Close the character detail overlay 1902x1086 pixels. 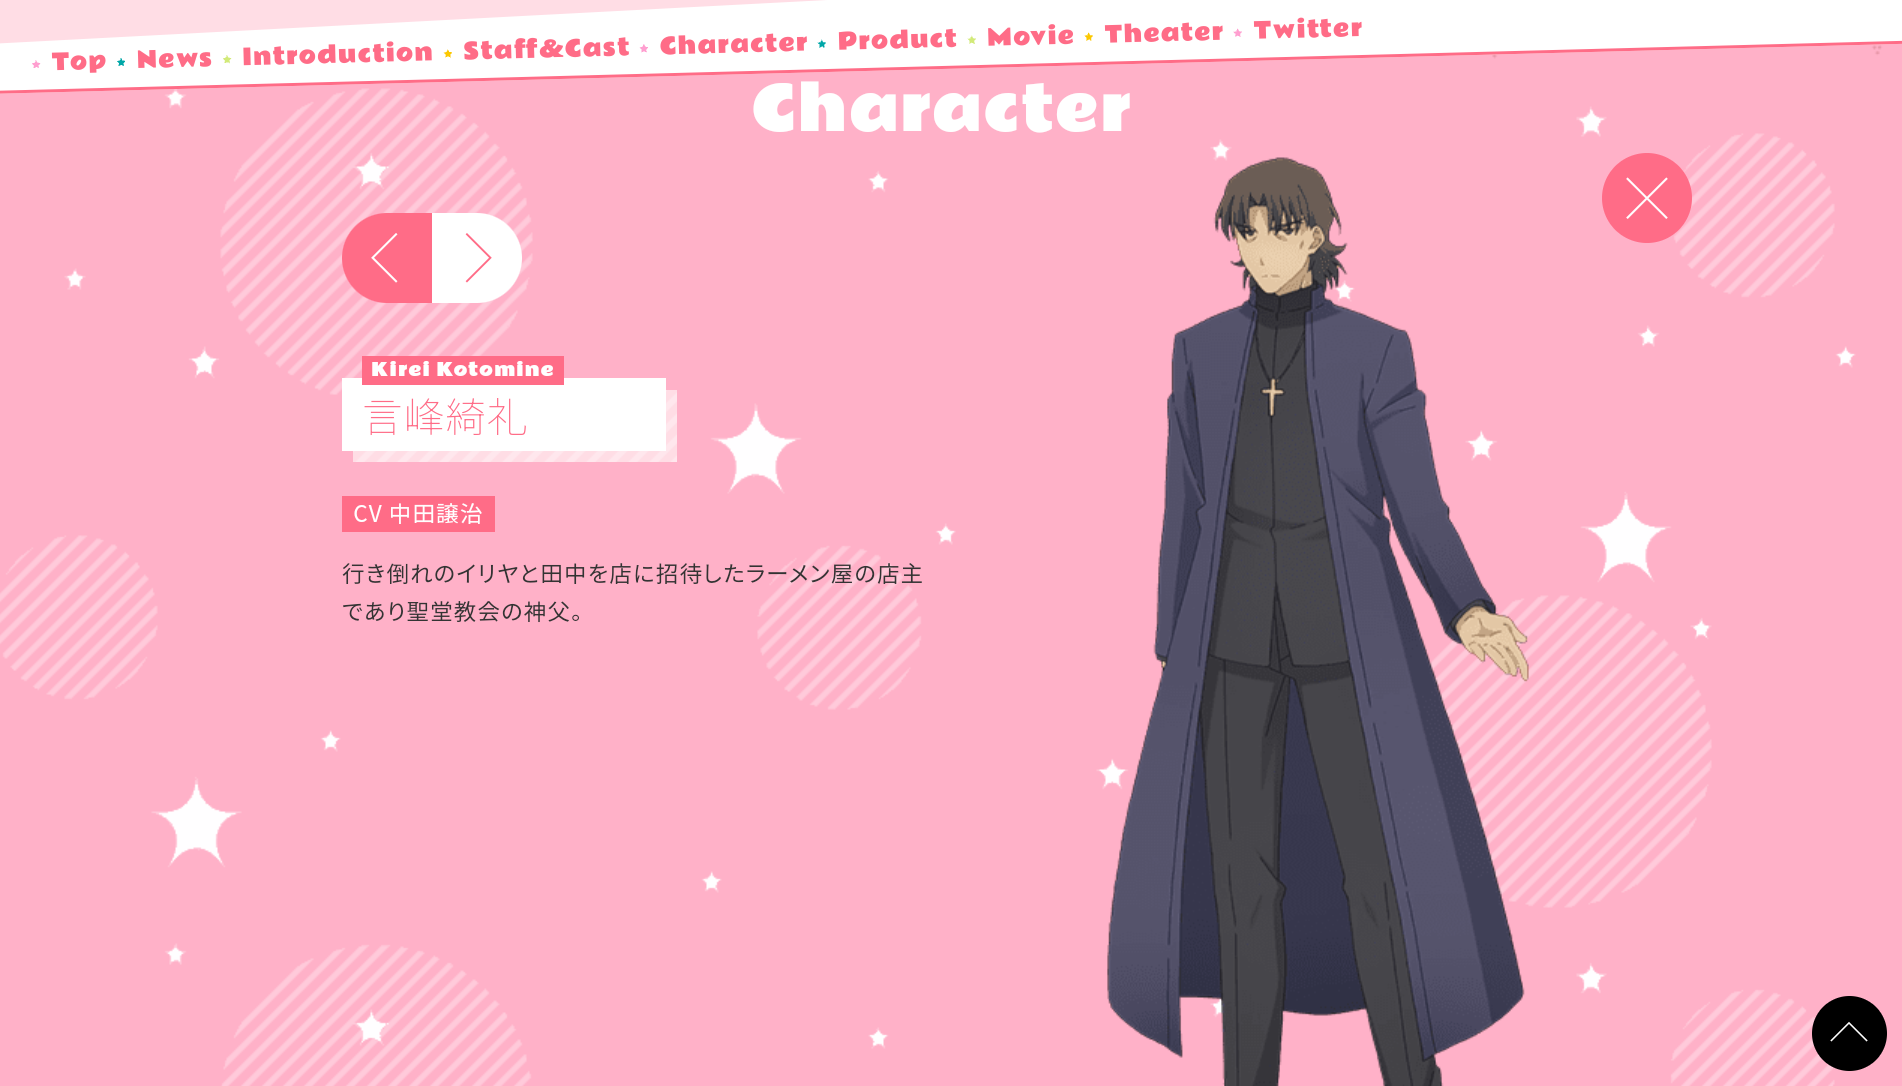[x=1646, y=198]
